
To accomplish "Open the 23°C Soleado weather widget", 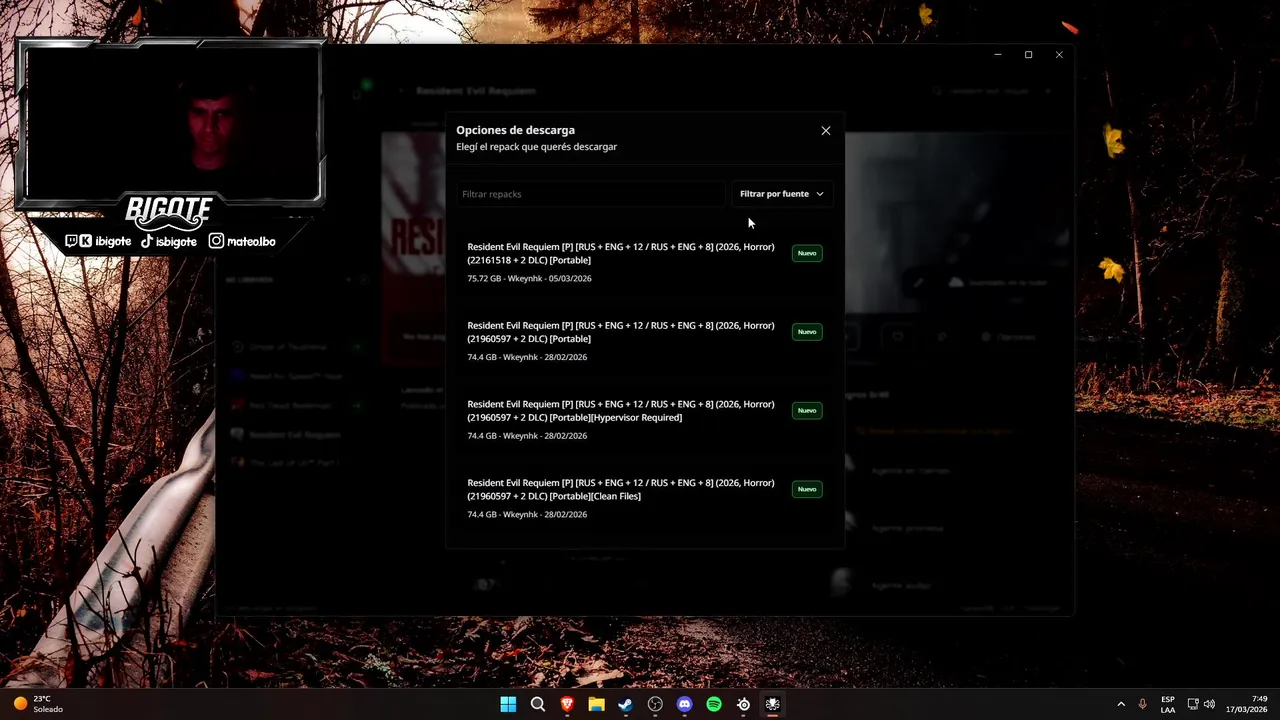I will pyautogui.click(x=38, y=704).
